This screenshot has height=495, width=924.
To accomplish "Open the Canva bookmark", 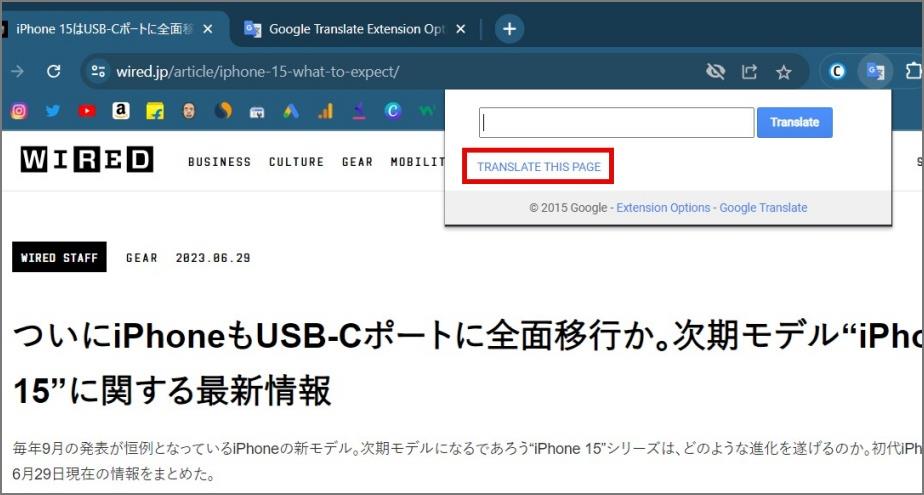I will 393,111.
